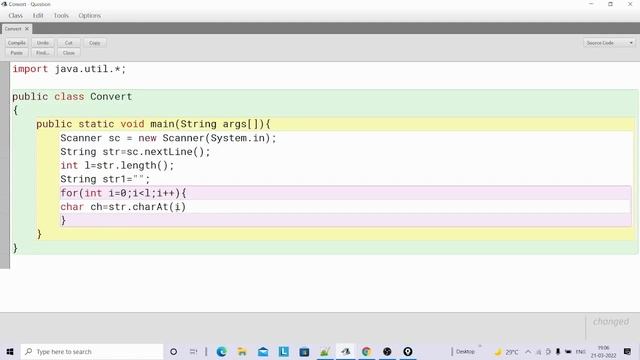The height and width of the screenshot is (360, 640).
Task: Click the Copy toolbar button
Action: click(x=95, y=43)
